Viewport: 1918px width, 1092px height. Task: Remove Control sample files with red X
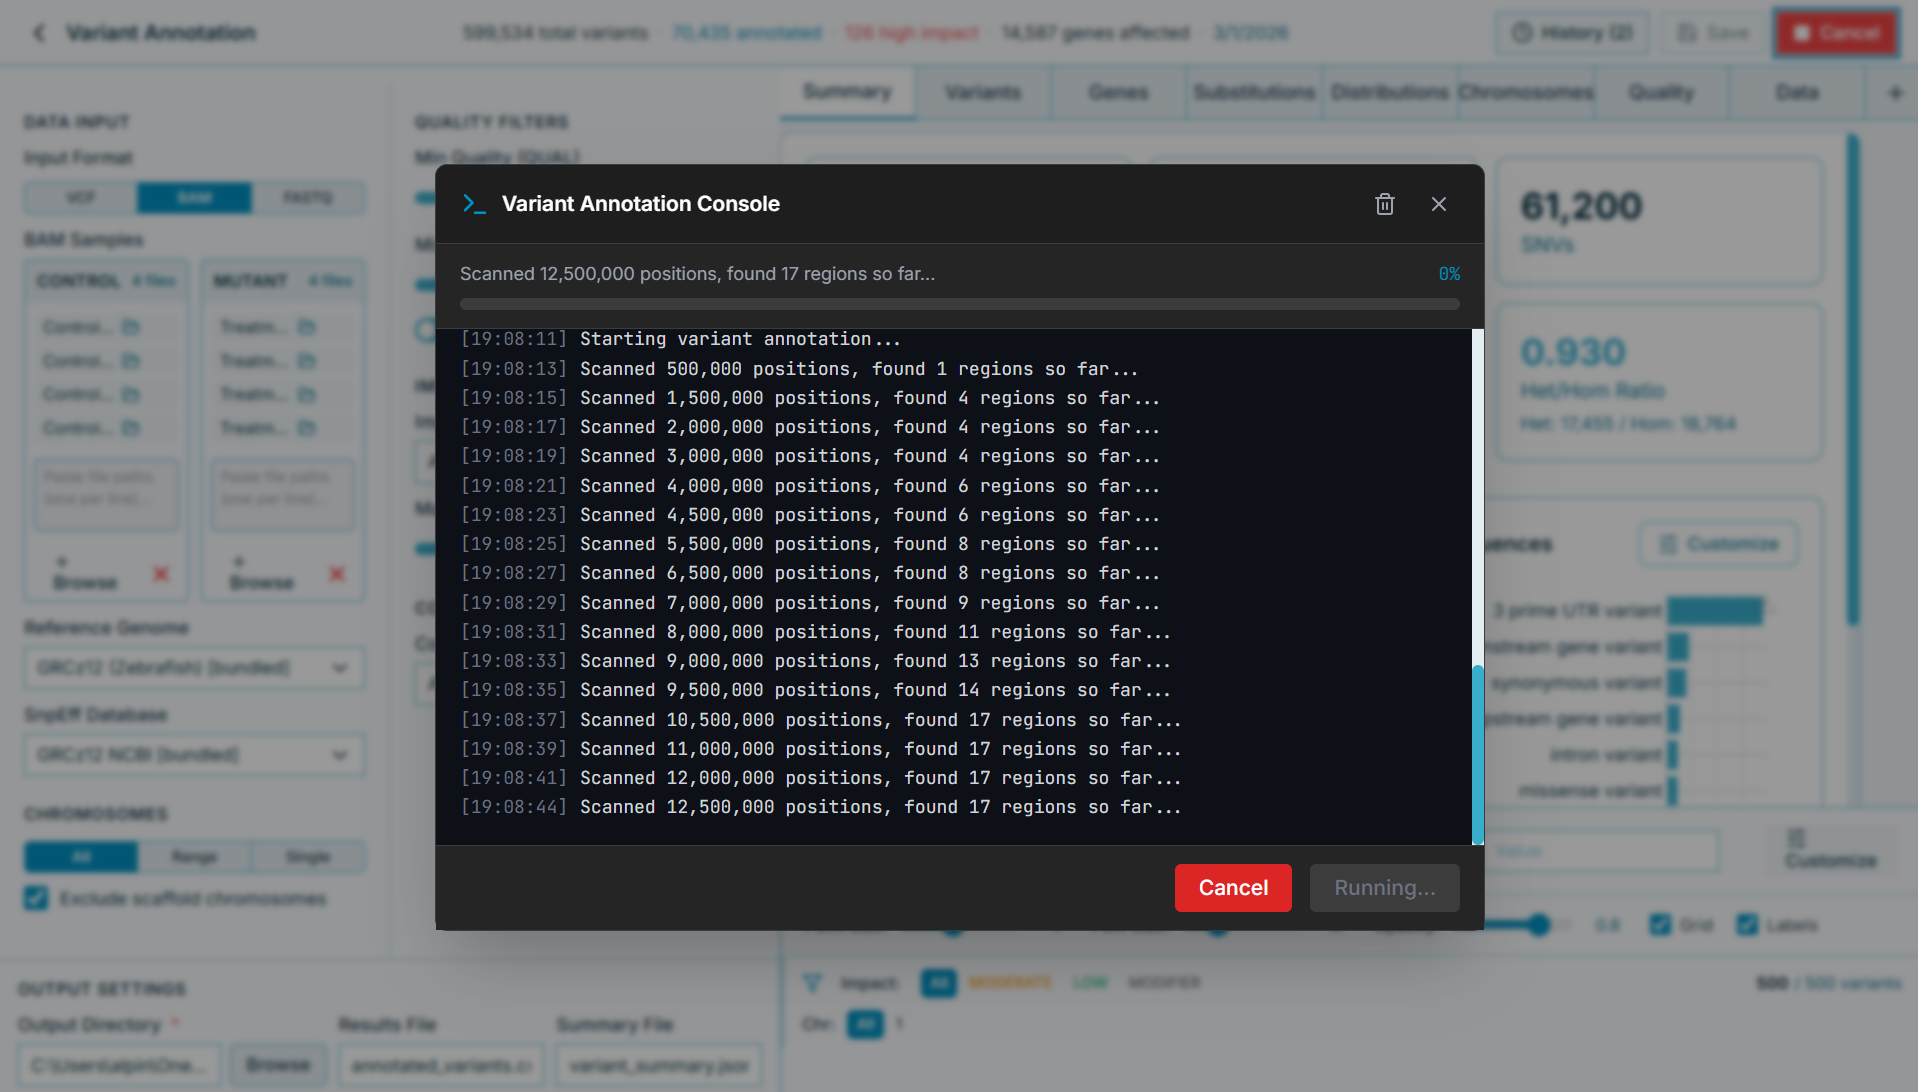point(160,574)
